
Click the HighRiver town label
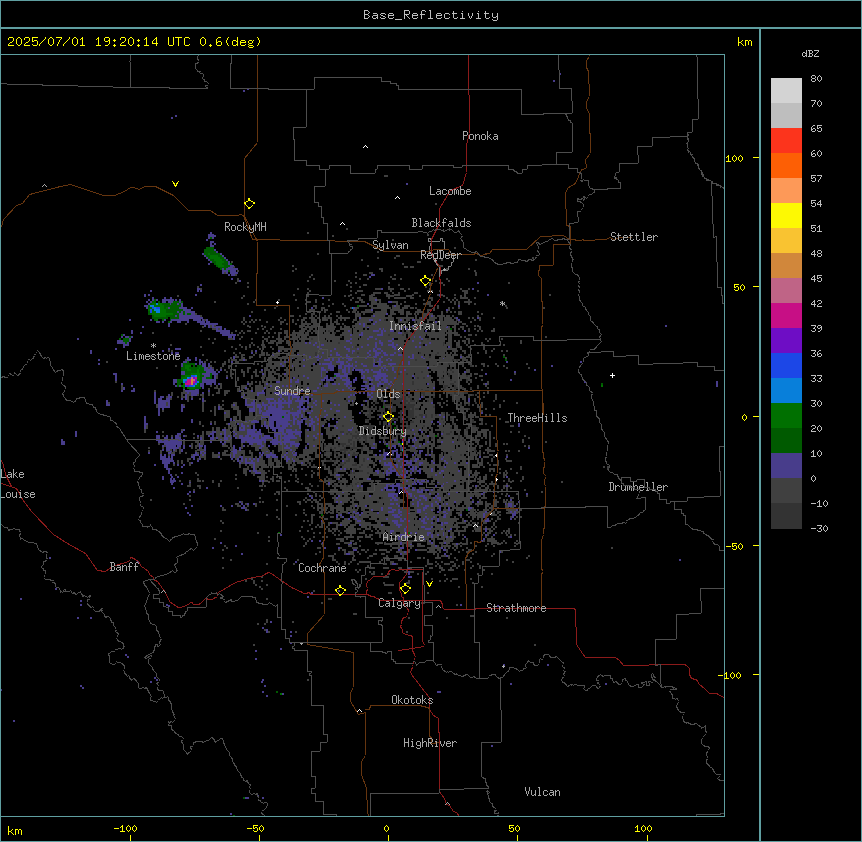click(x=430, y=743)
